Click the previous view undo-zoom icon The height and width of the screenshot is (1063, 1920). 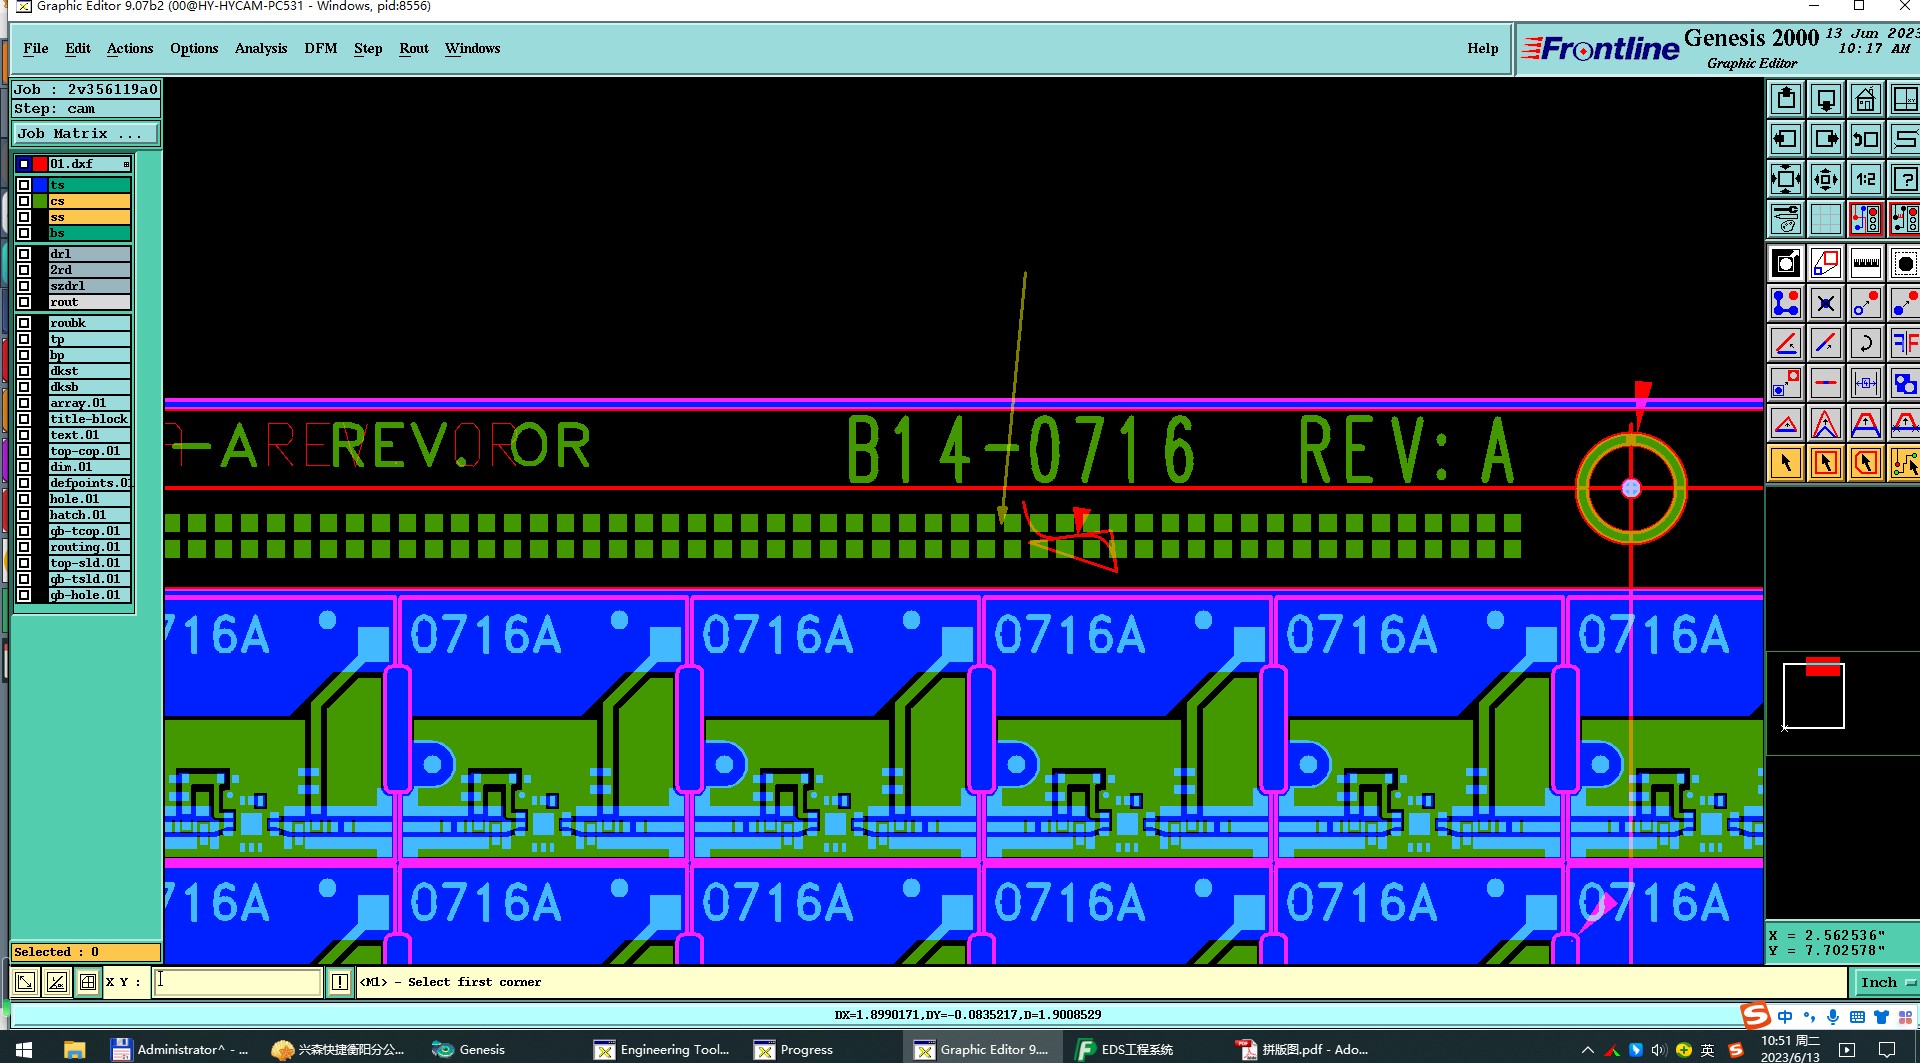(1866, 139)
